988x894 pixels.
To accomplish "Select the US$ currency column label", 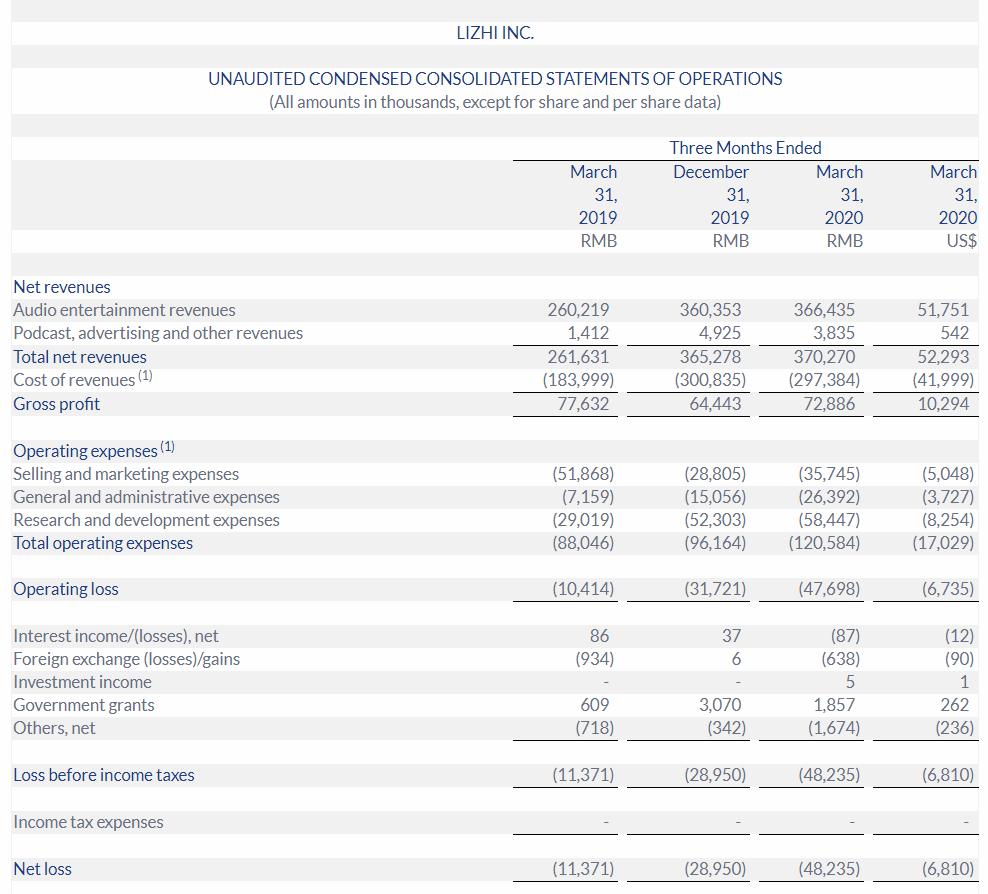I will pyautogui.click(x=962, y=241).
